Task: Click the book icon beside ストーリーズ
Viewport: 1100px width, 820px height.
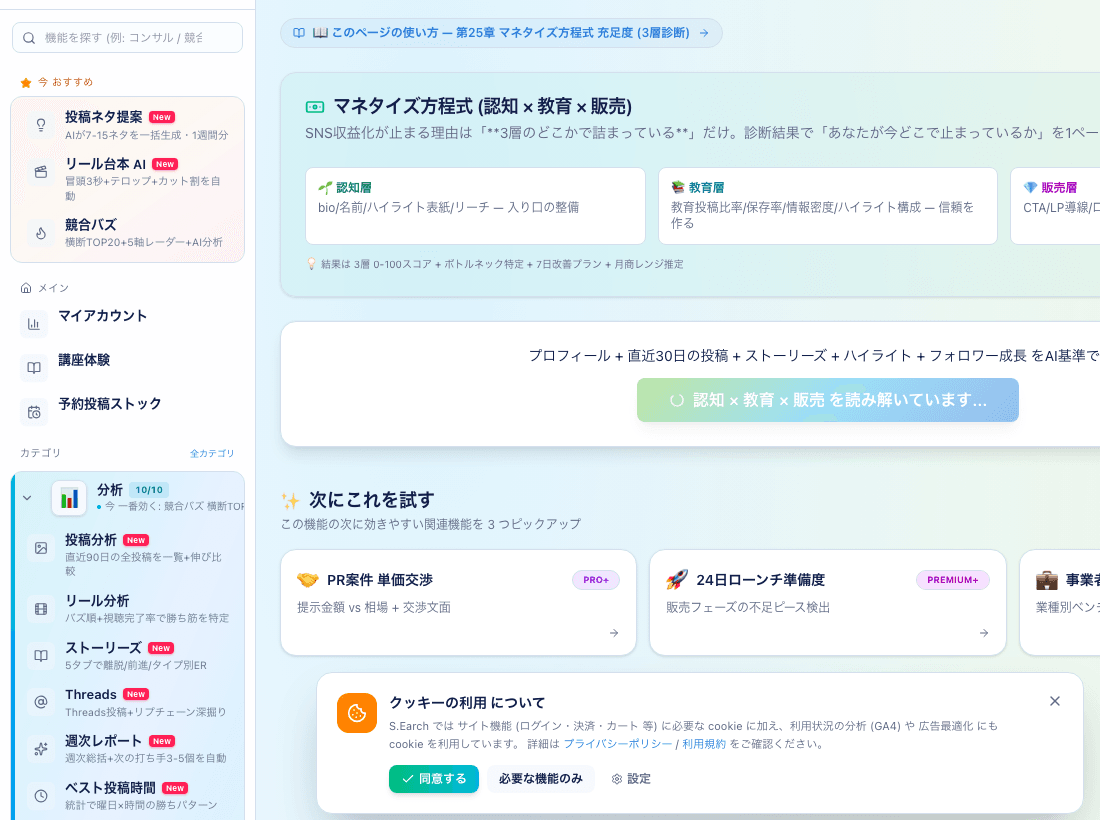Action: [41, 656]
